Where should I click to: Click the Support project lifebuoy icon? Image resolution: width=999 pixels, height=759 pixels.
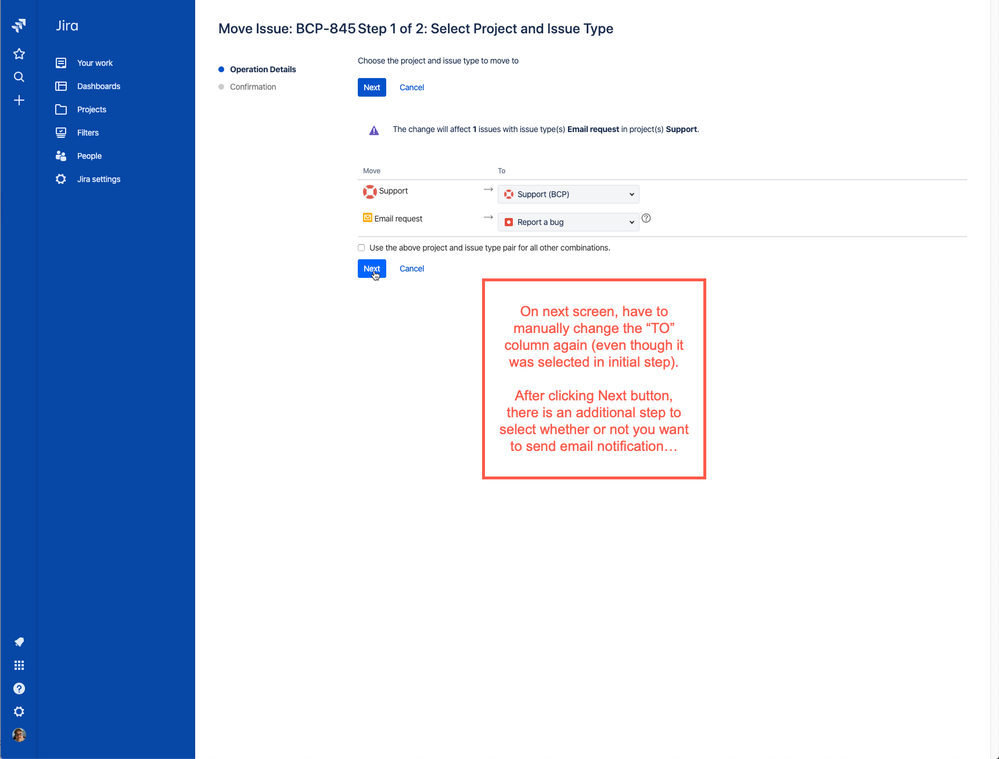point(370,191)
